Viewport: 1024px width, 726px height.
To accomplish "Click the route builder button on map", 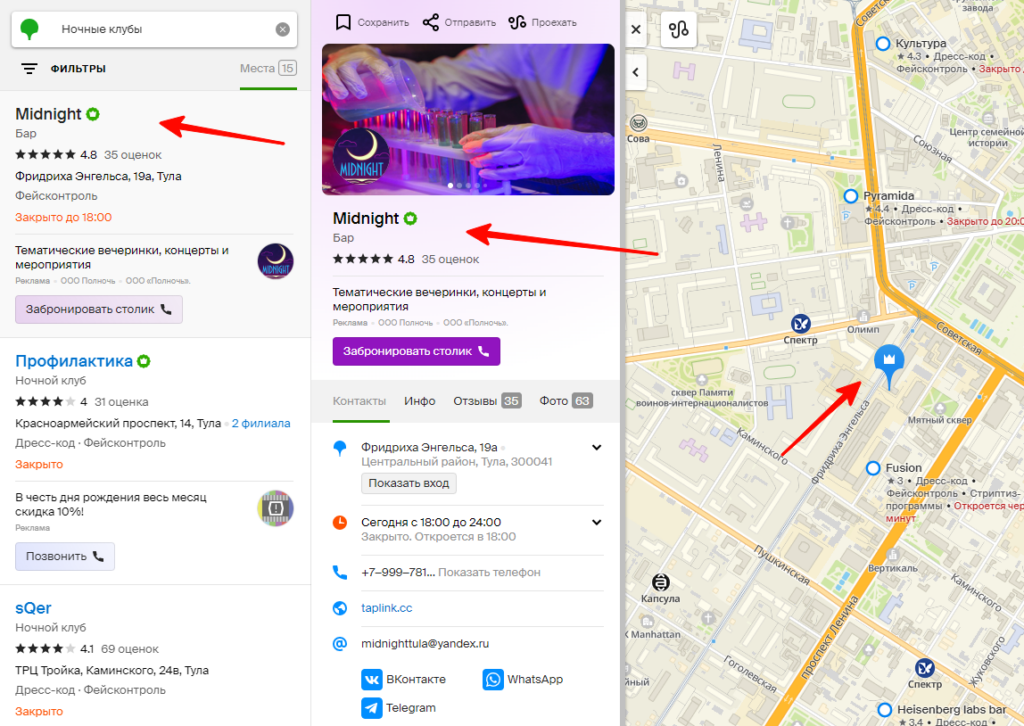I will [679, 29].
